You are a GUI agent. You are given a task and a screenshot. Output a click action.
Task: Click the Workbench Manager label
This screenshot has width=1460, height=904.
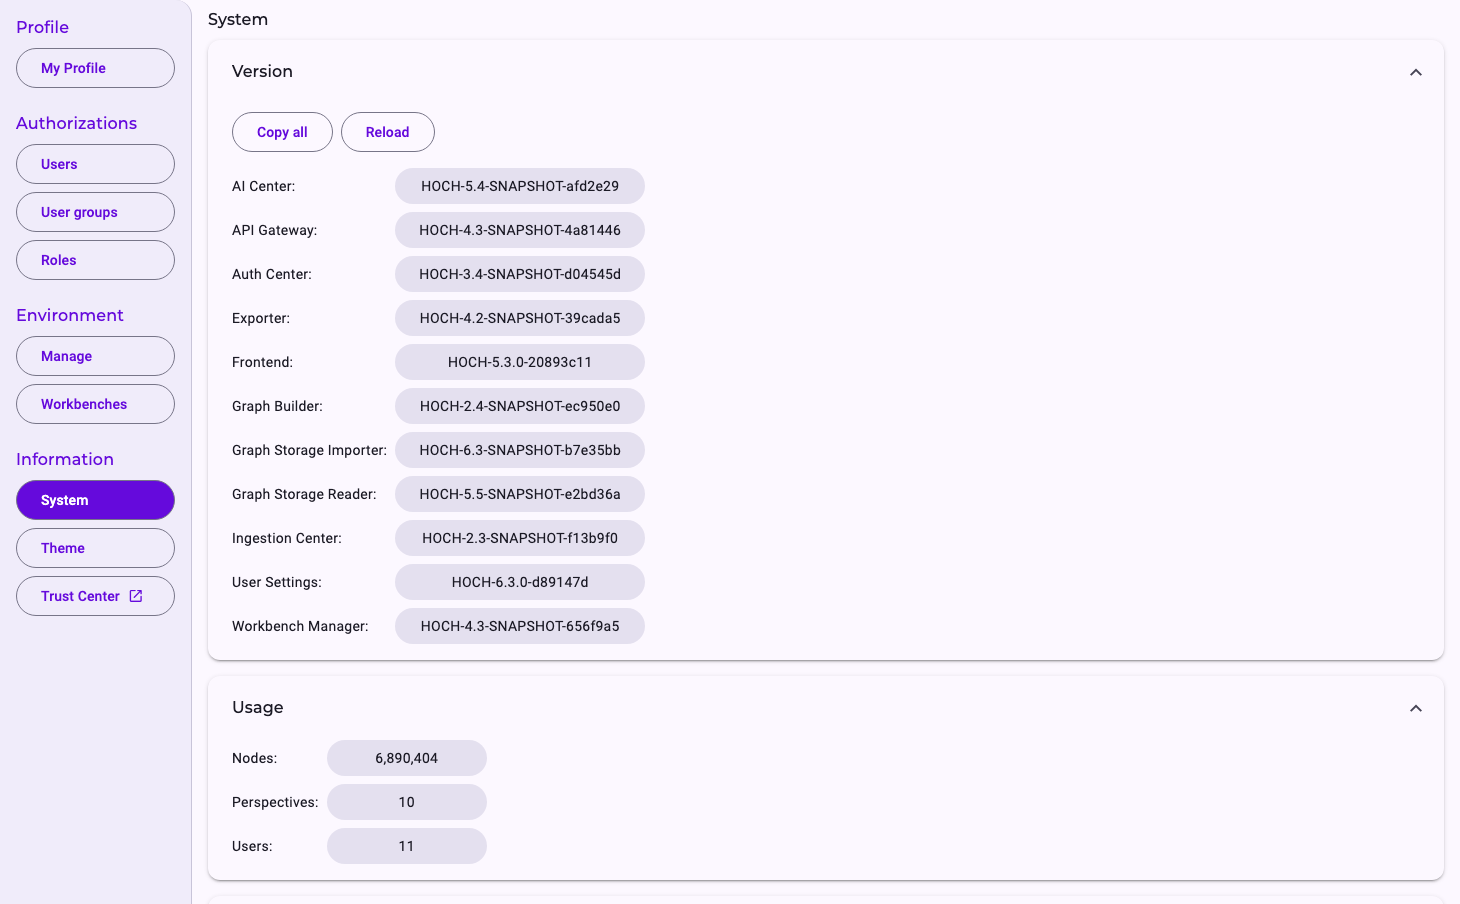300,626
